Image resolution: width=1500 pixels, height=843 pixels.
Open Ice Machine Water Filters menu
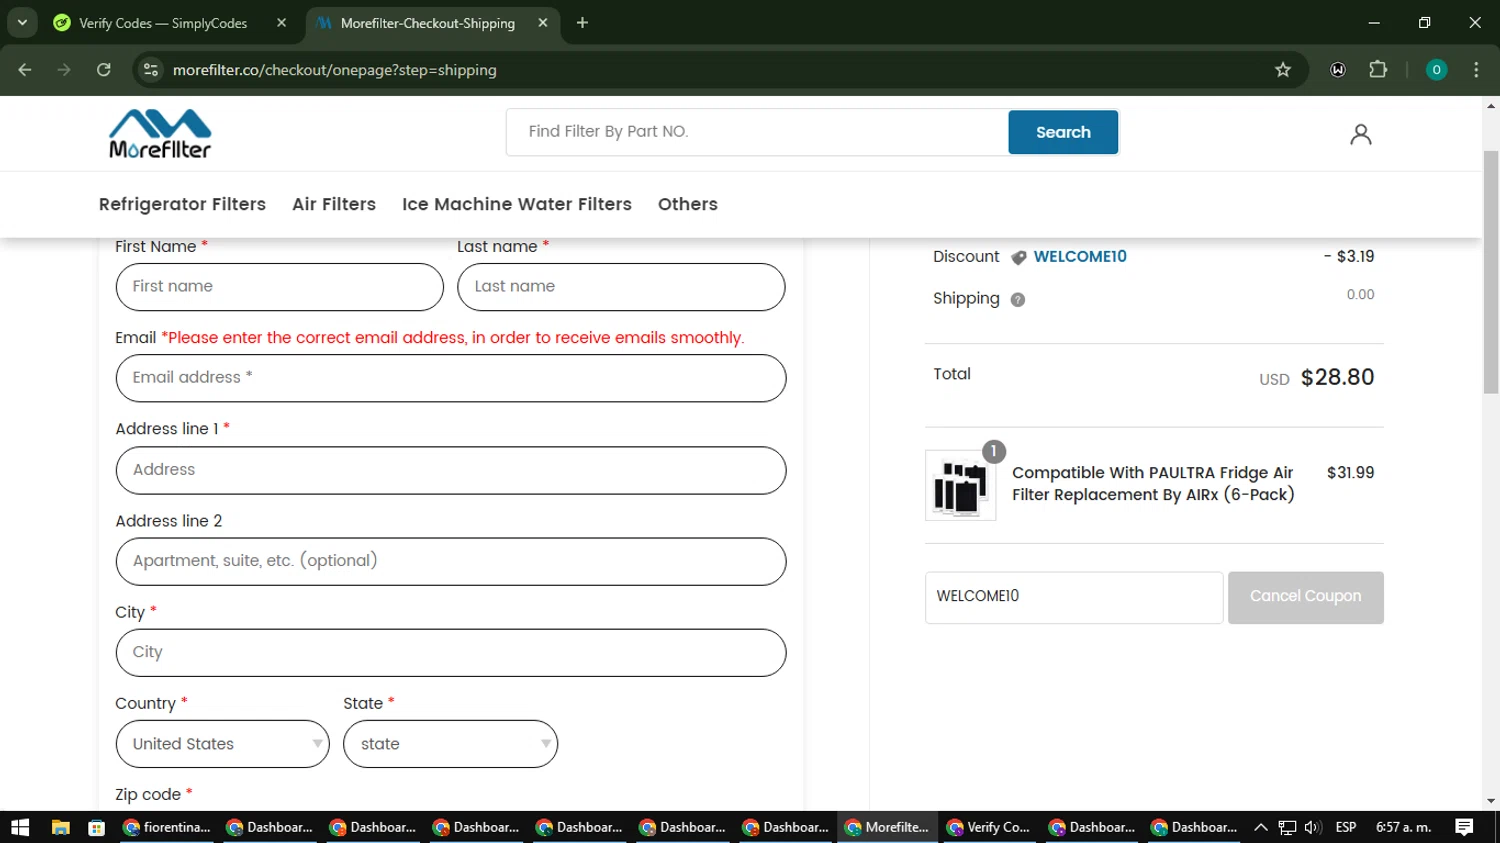pyautogui.click(x=517, y=204)
